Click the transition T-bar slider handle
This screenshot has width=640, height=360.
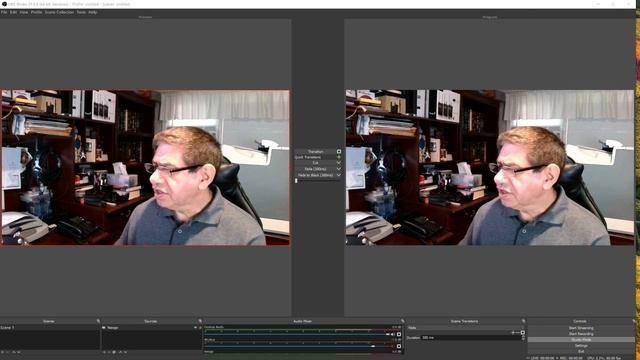pyautogui.click(x=296, y=180)
